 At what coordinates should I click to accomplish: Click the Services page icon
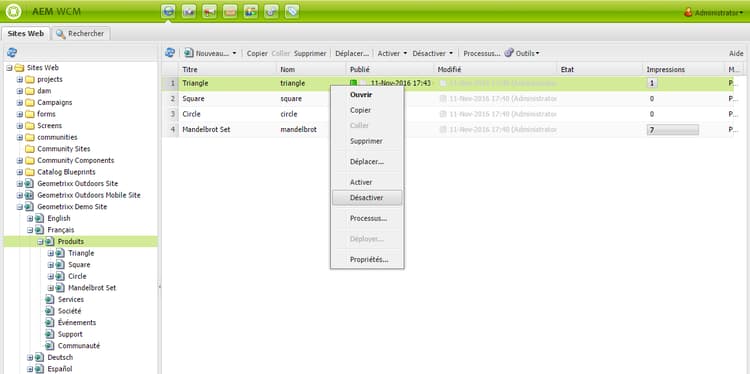pyautogui.click(x=50, y=299)
